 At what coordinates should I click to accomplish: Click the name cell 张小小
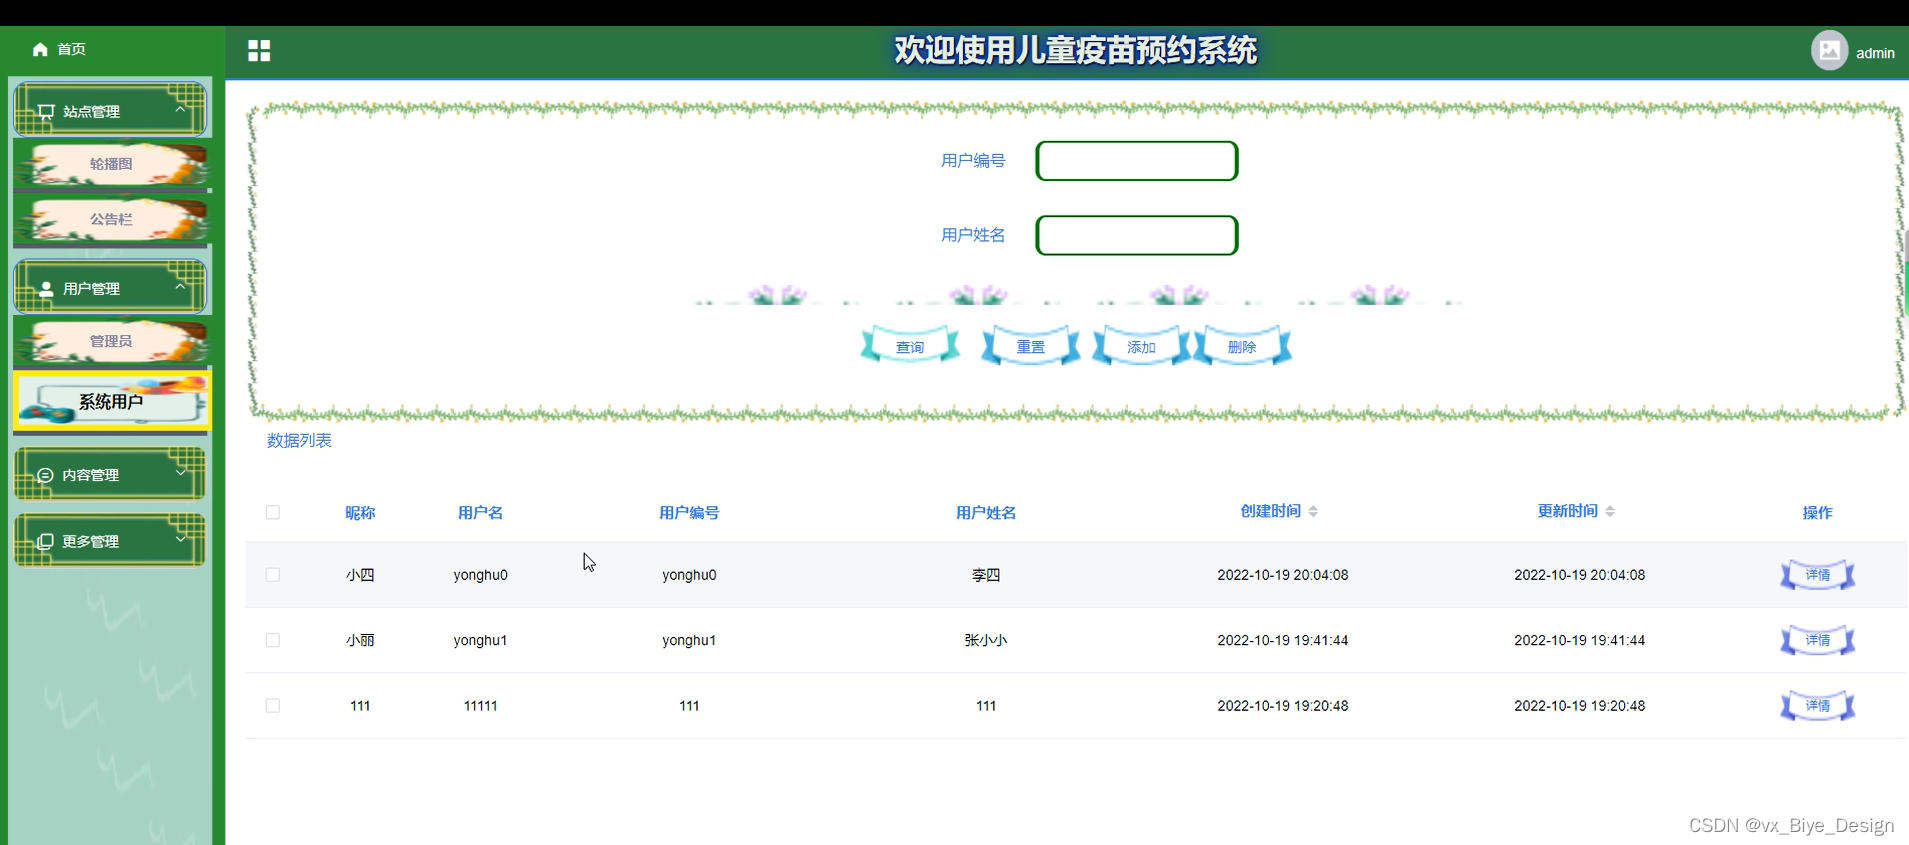tap(986, 640)
